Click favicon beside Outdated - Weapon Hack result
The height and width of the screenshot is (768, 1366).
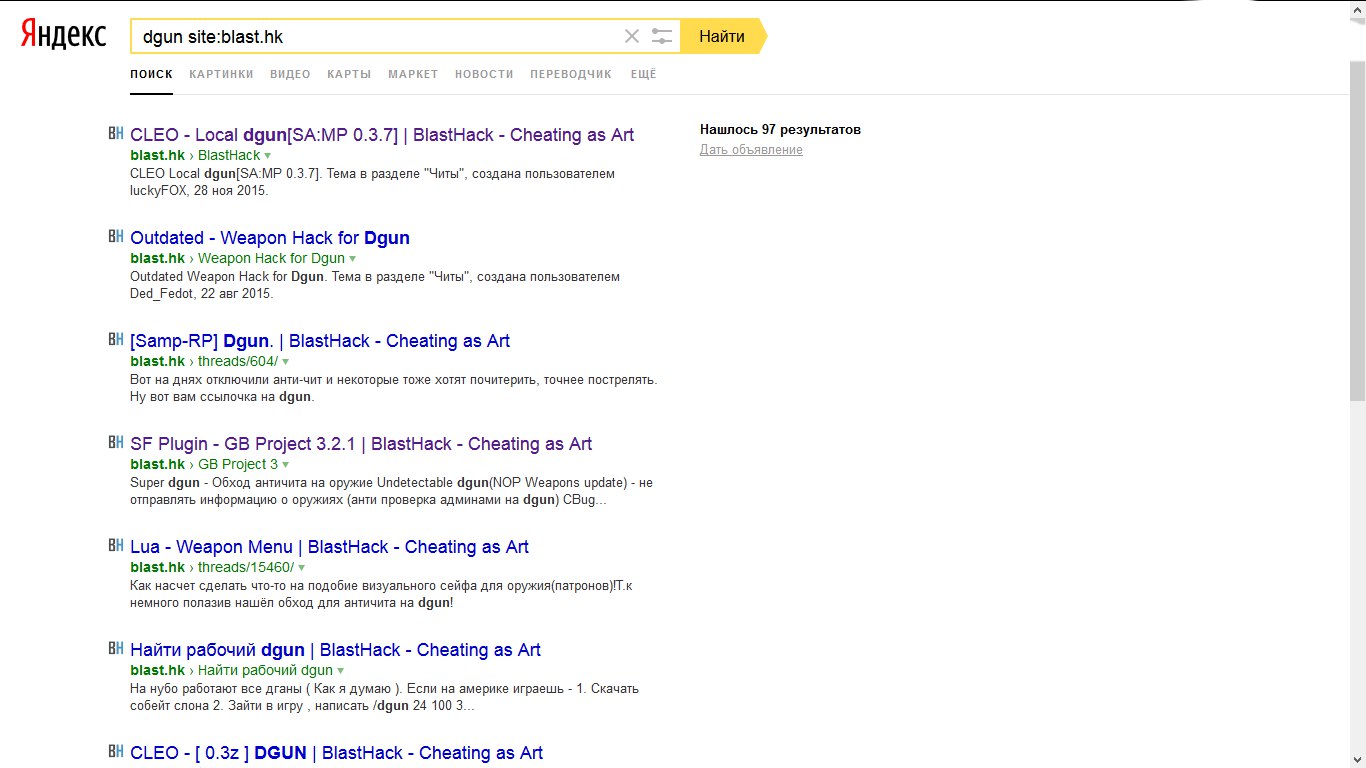click(115, 236)
